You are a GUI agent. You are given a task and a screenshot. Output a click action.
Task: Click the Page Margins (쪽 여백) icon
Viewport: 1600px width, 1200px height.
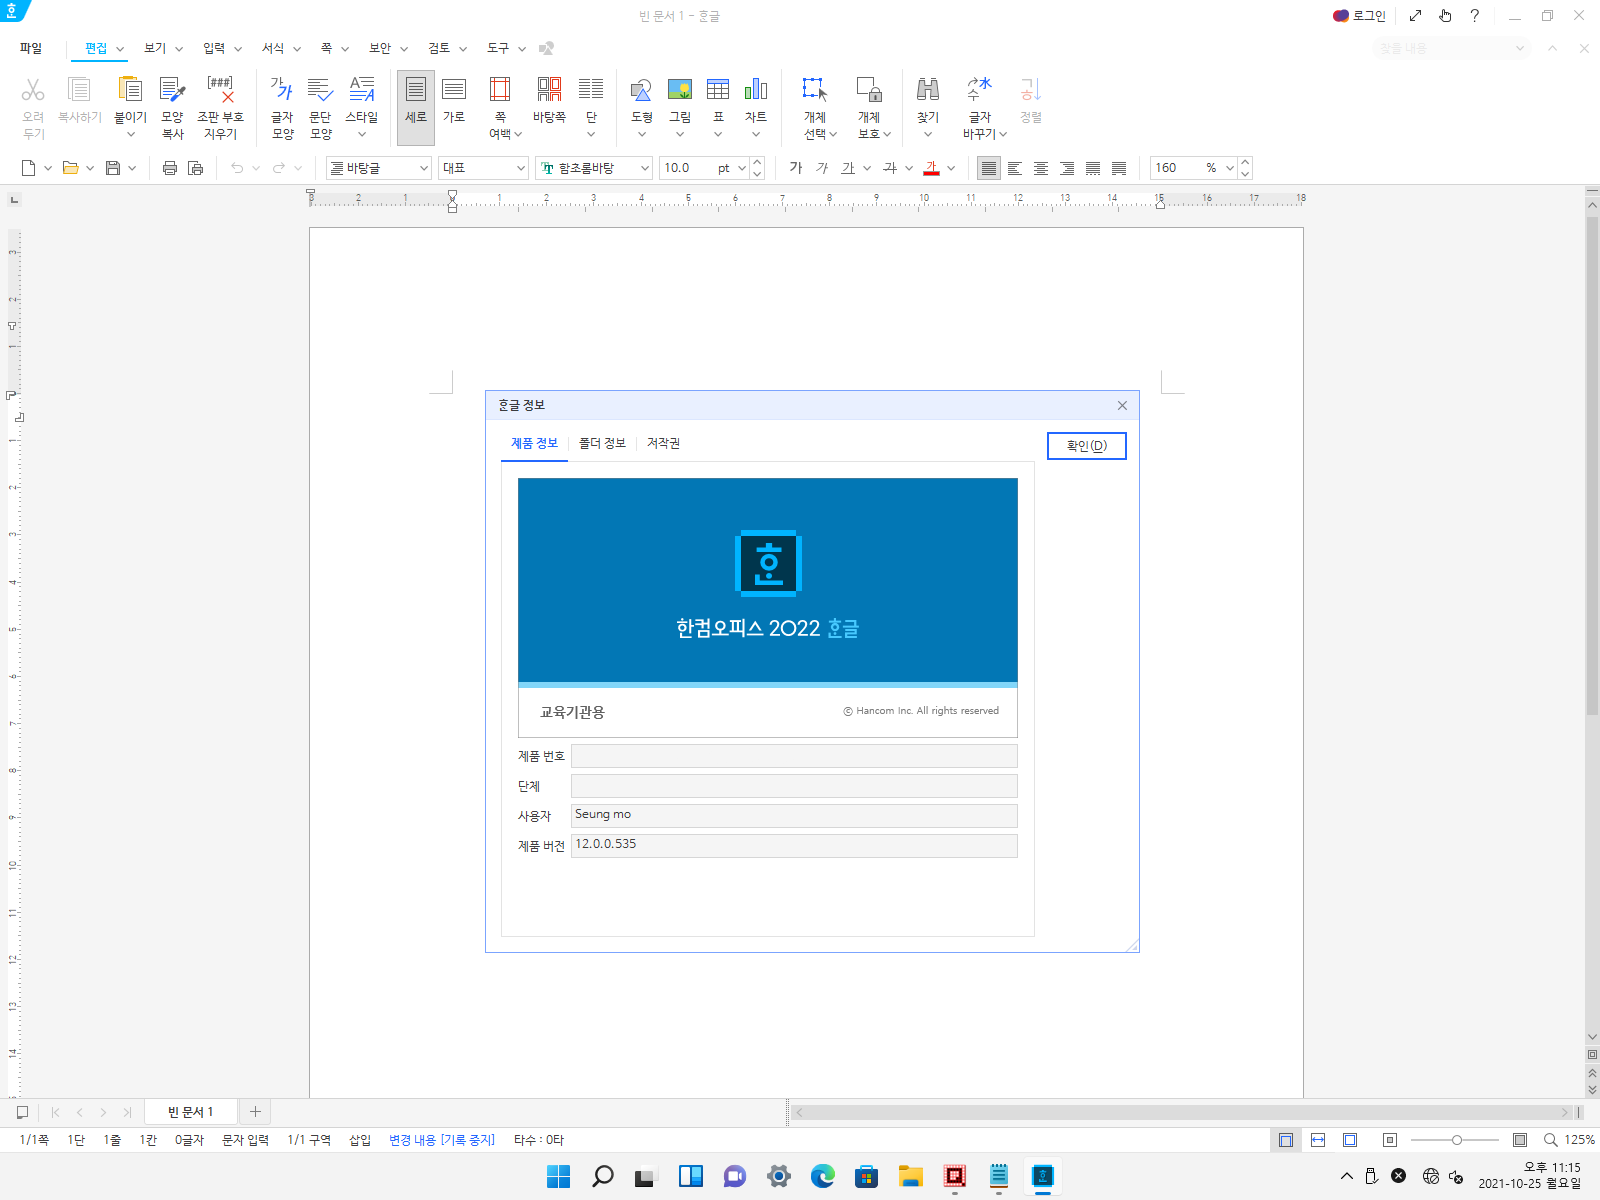pyautogui.click(x=500, y=90)
